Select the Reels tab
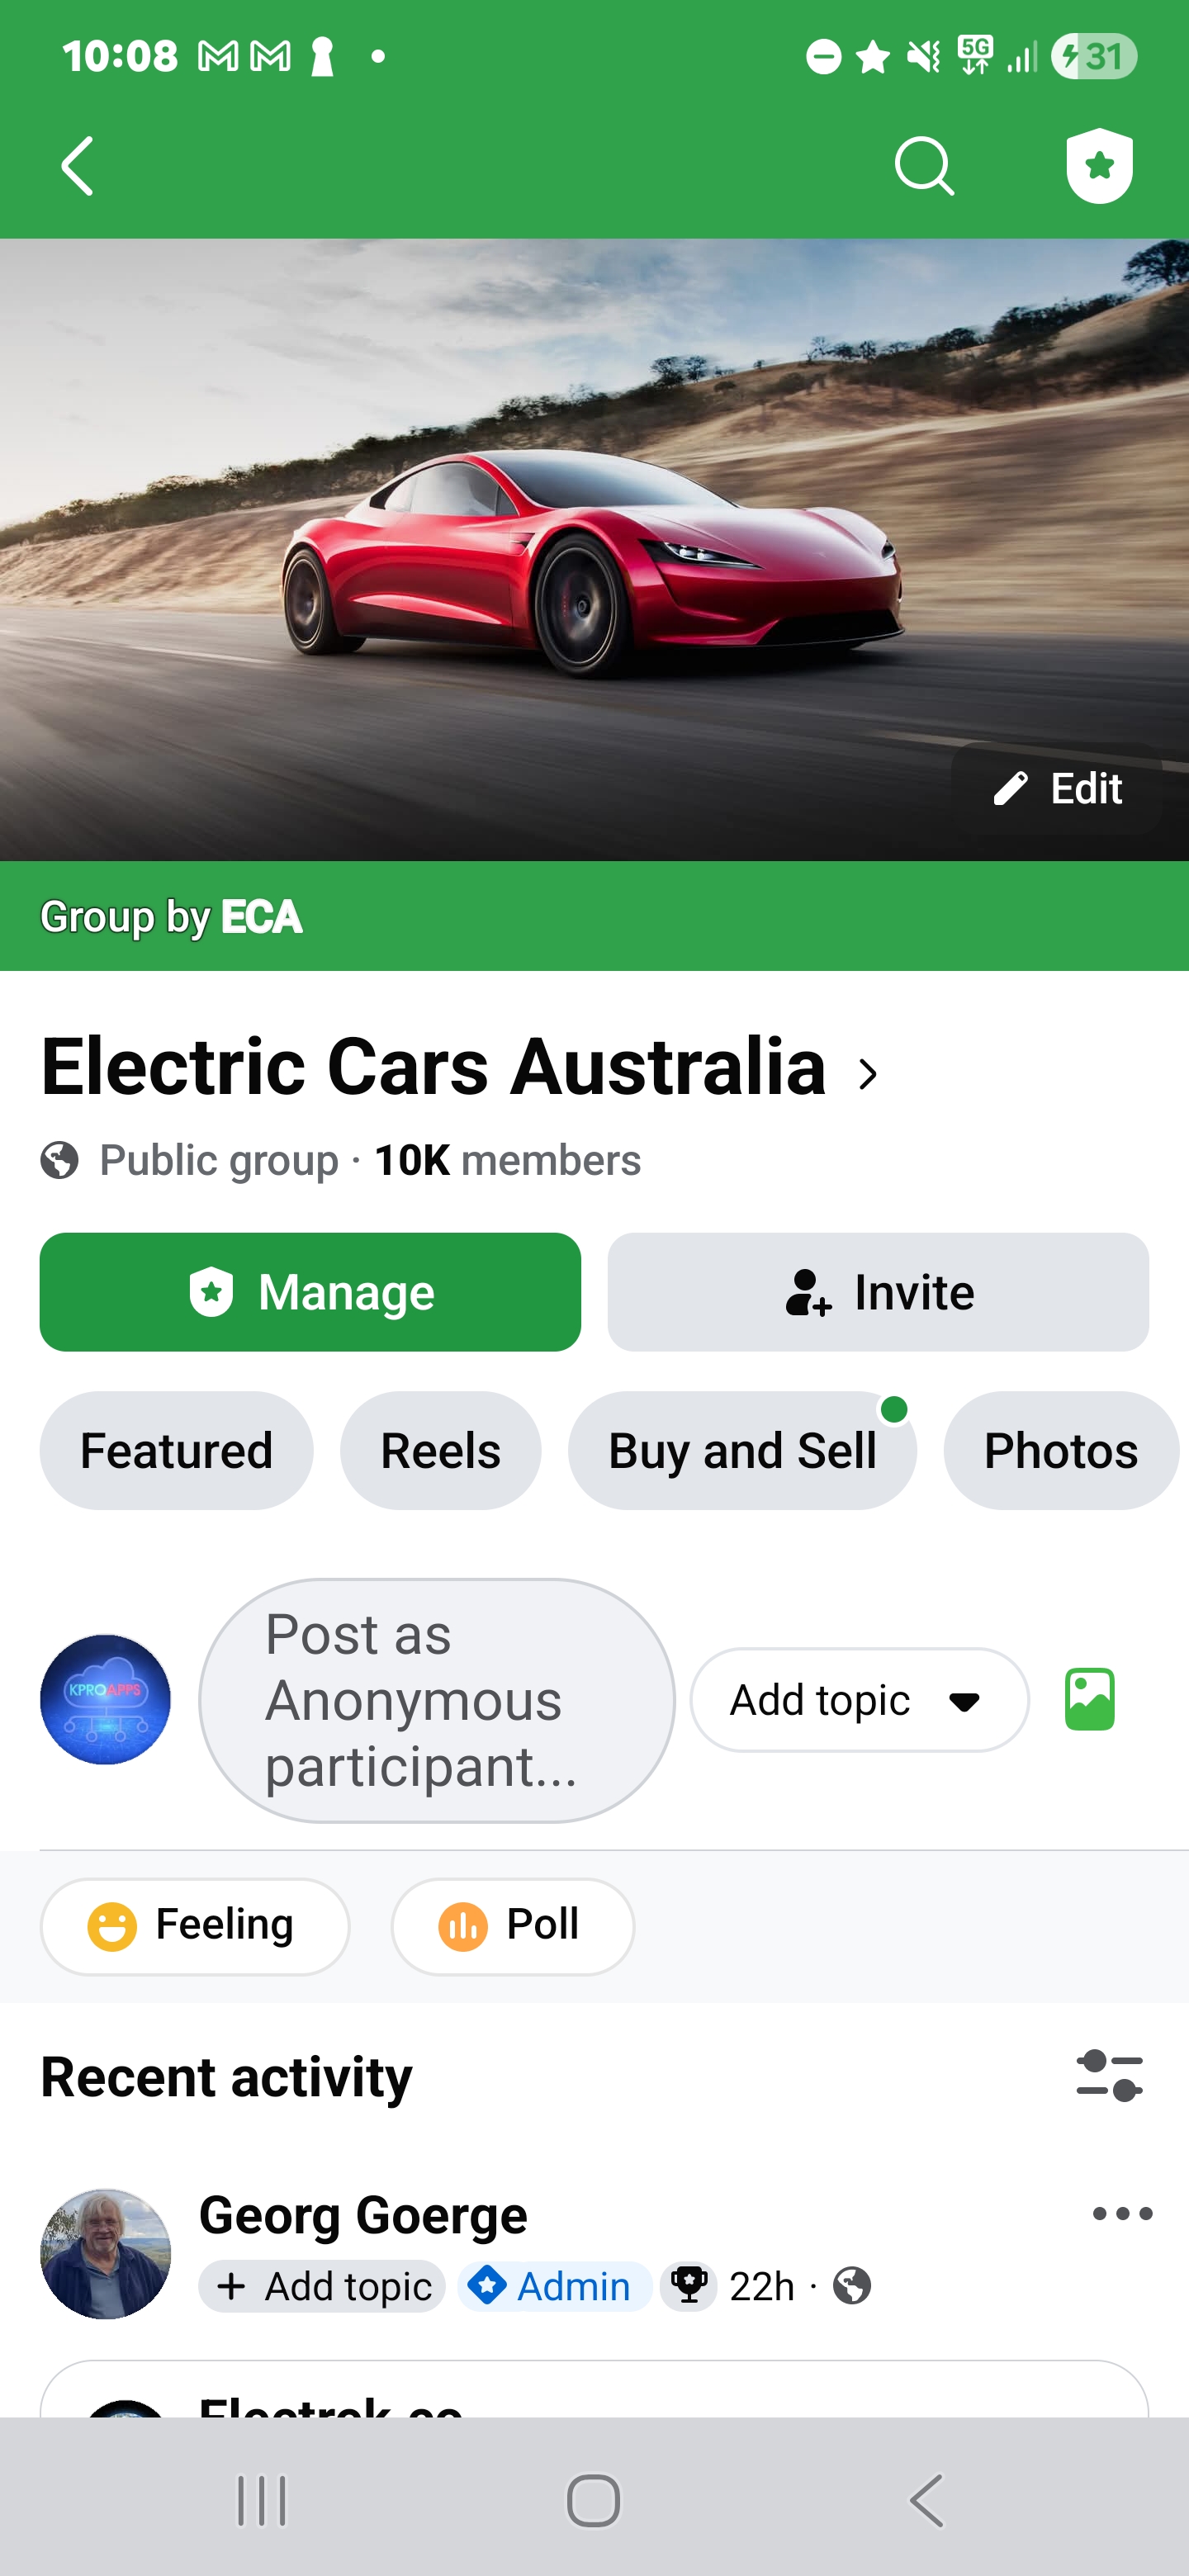Screen dimensions: 1189x2576 440,1451
